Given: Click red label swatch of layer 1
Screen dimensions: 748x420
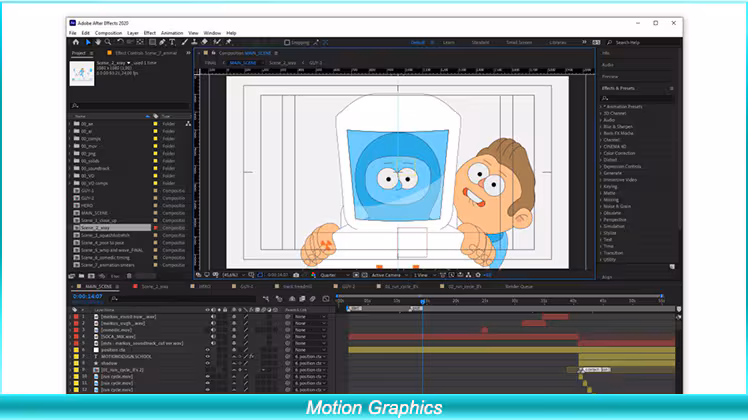Looking at the screenshot, I should (76, 316).
